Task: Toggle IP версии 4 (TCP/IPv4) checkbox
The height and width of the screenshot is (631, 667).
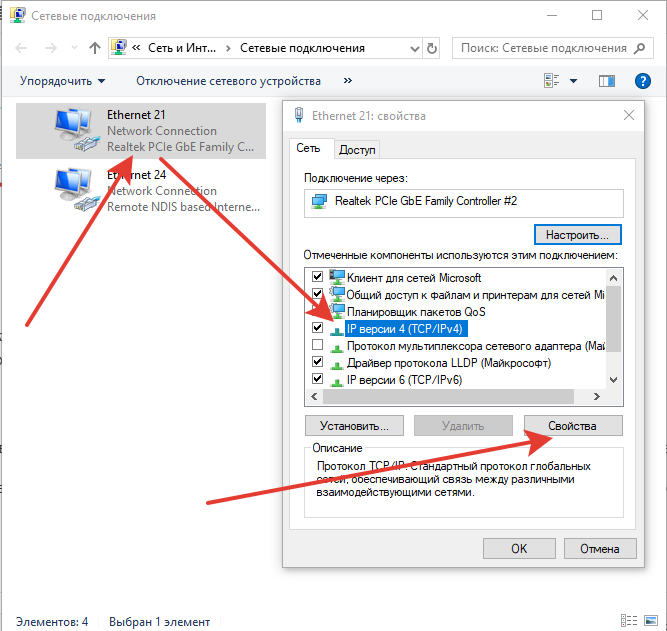Action: 317,328
